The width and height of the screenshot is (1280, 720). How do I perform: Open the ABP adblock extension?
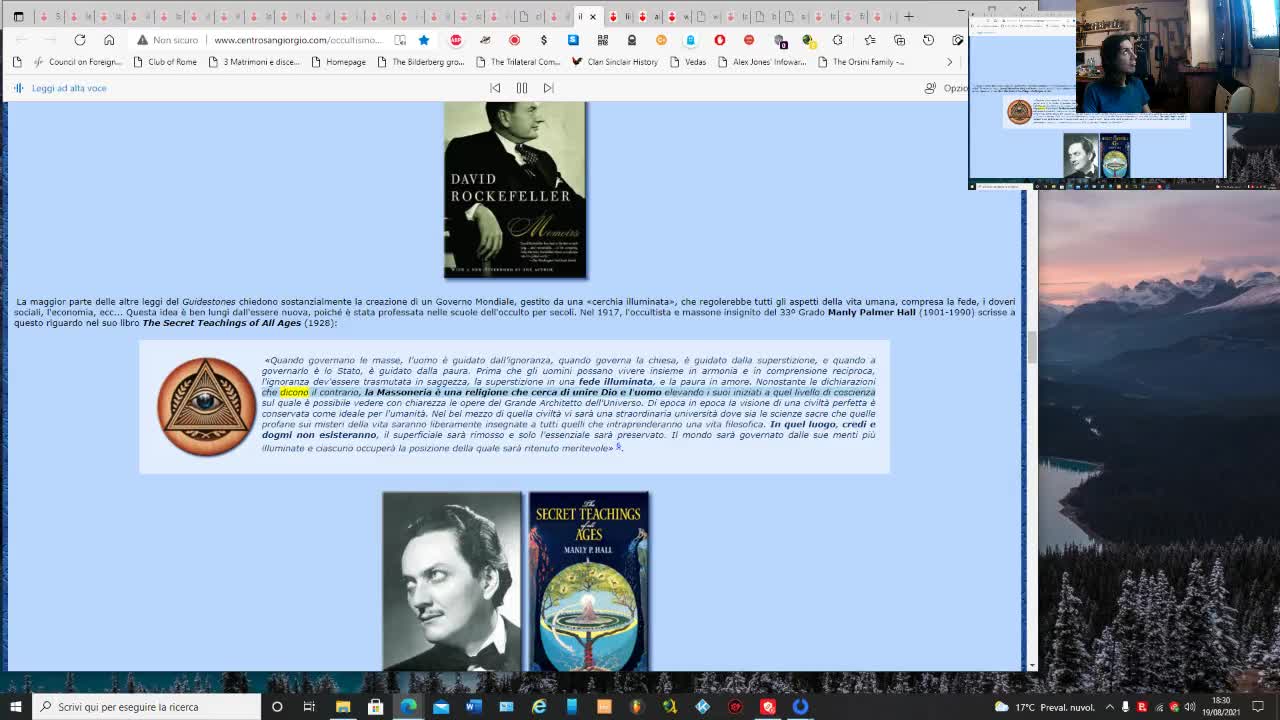[456, 40]
